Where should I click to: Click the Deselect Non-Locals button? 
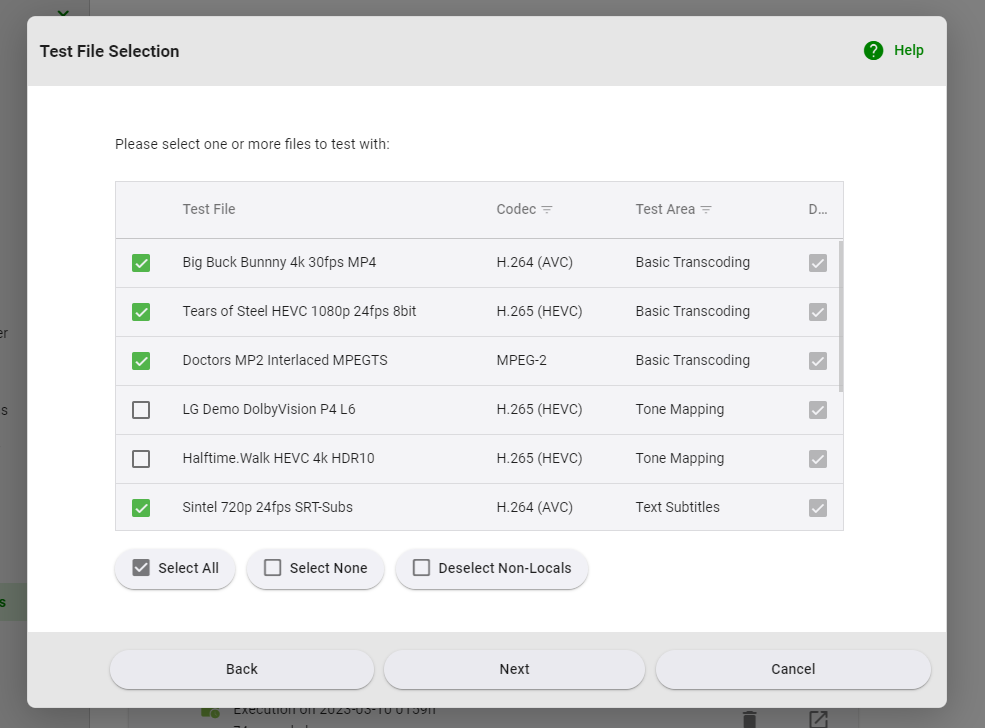492,568
